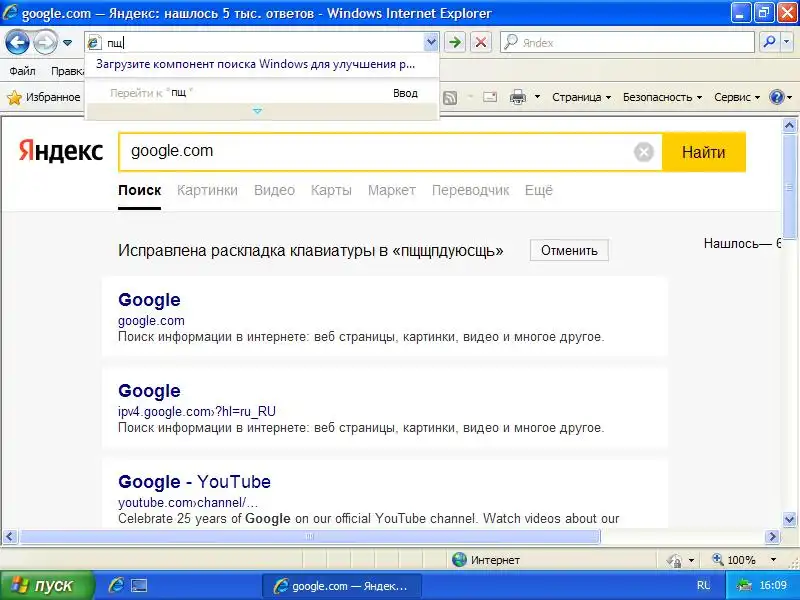
Task: Click the google.com — Яндекс taskbar button
Action: [x=342, y=586]
